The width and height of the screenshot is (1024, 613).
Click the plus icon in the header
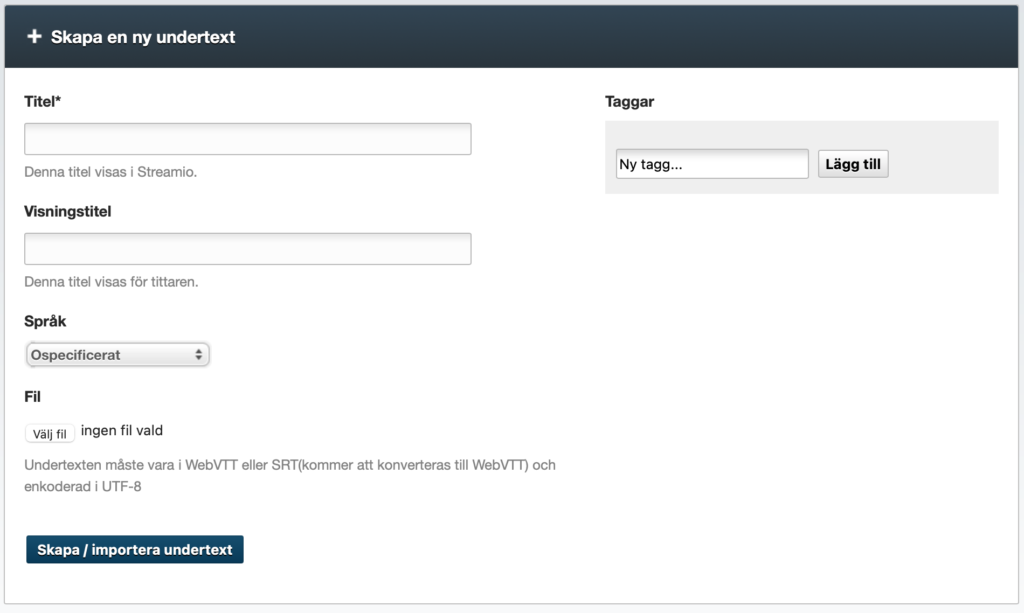pyautogui.click(x=34, y=37)
